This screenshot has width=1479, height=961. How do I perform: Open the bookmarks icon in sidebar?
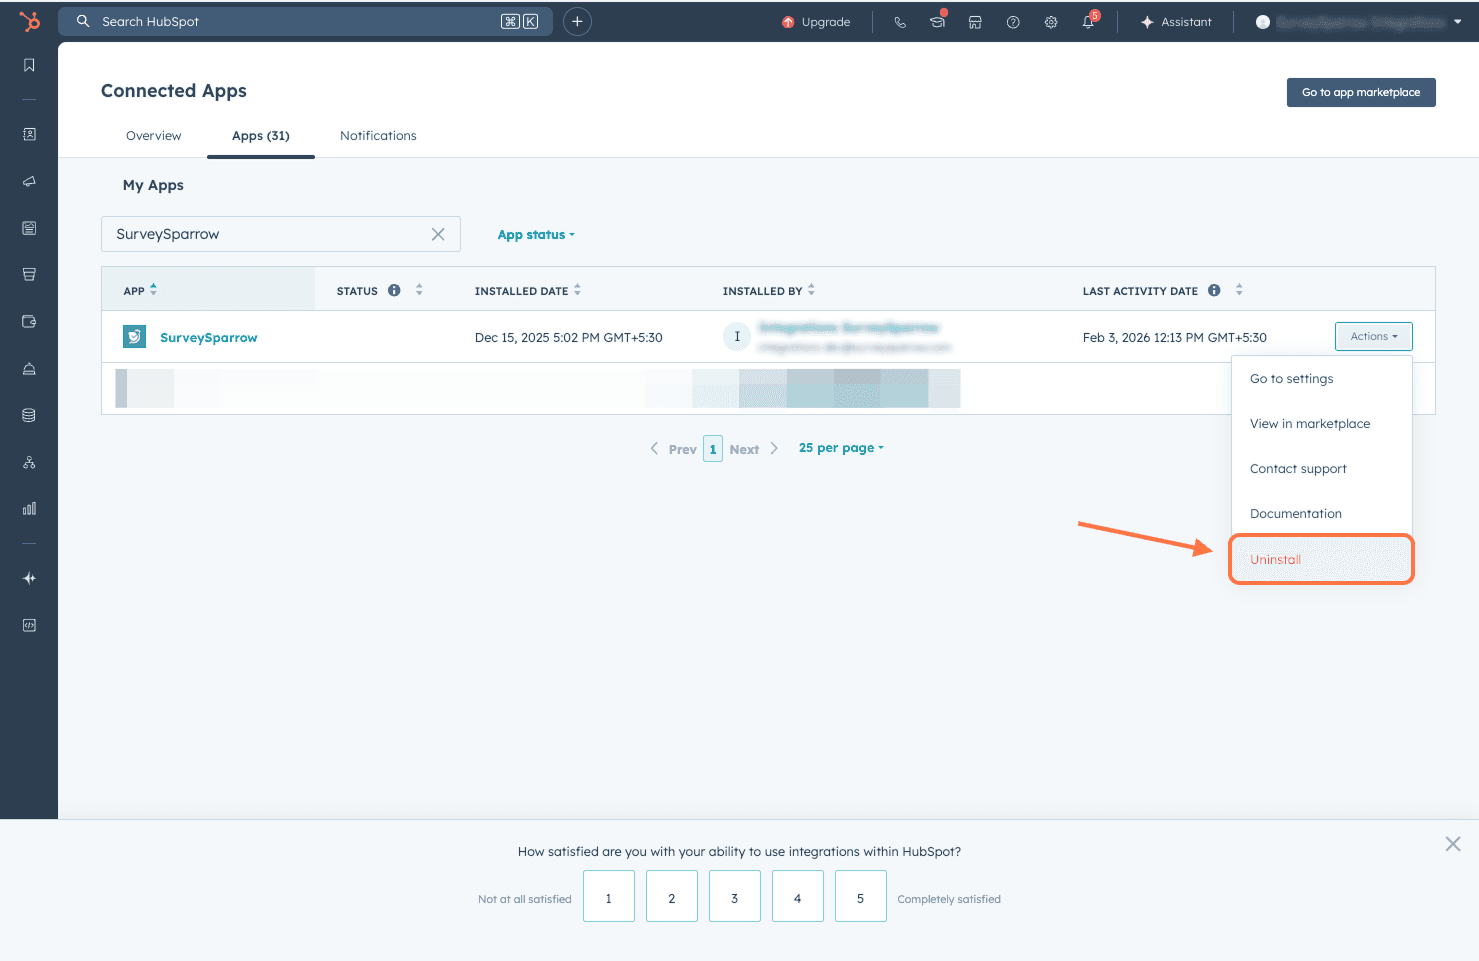[29, 65]
